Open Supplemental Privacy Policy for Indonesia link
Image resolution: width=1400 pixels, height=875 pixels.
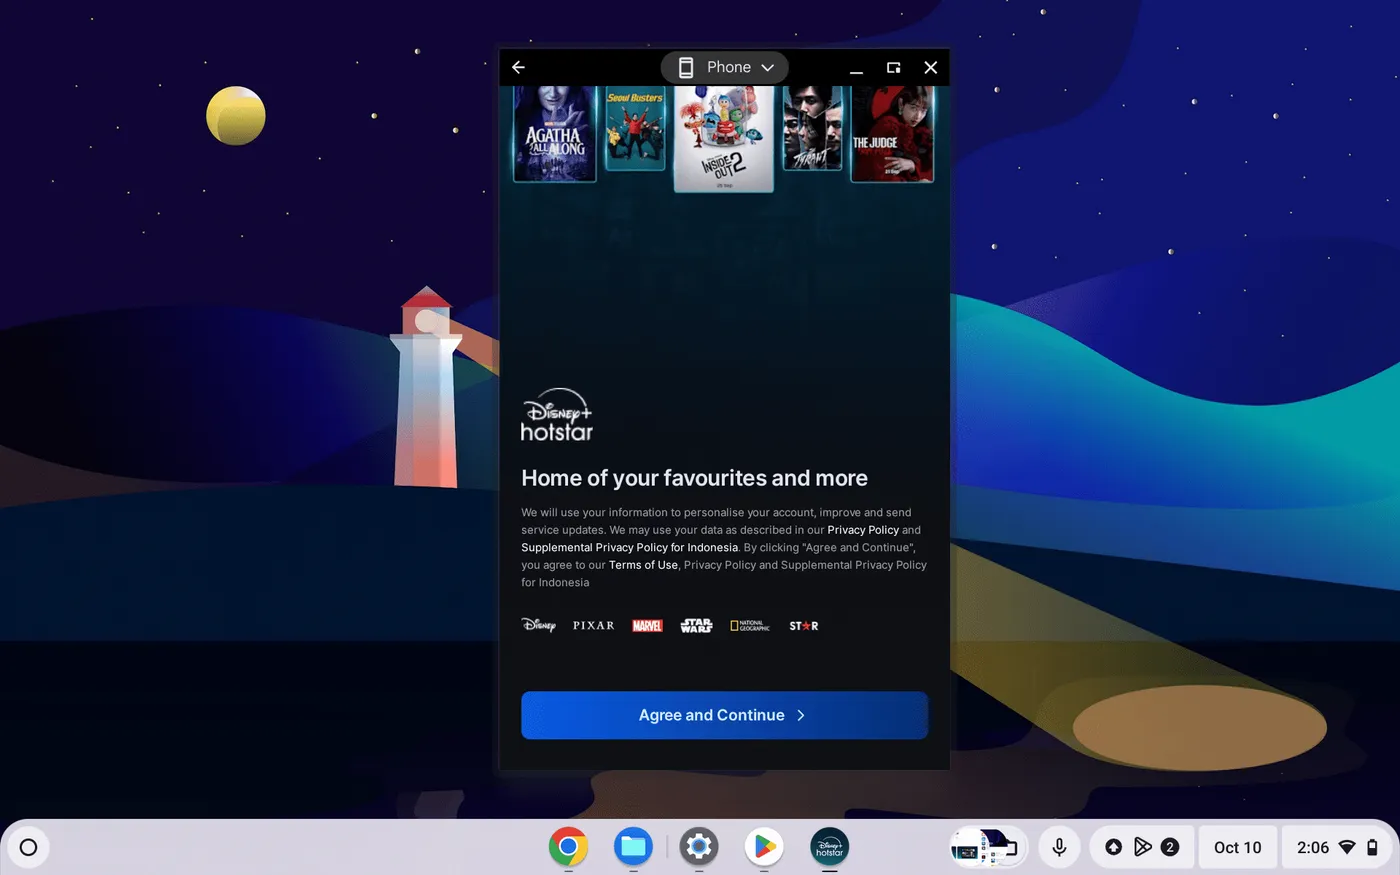(629, 547)
